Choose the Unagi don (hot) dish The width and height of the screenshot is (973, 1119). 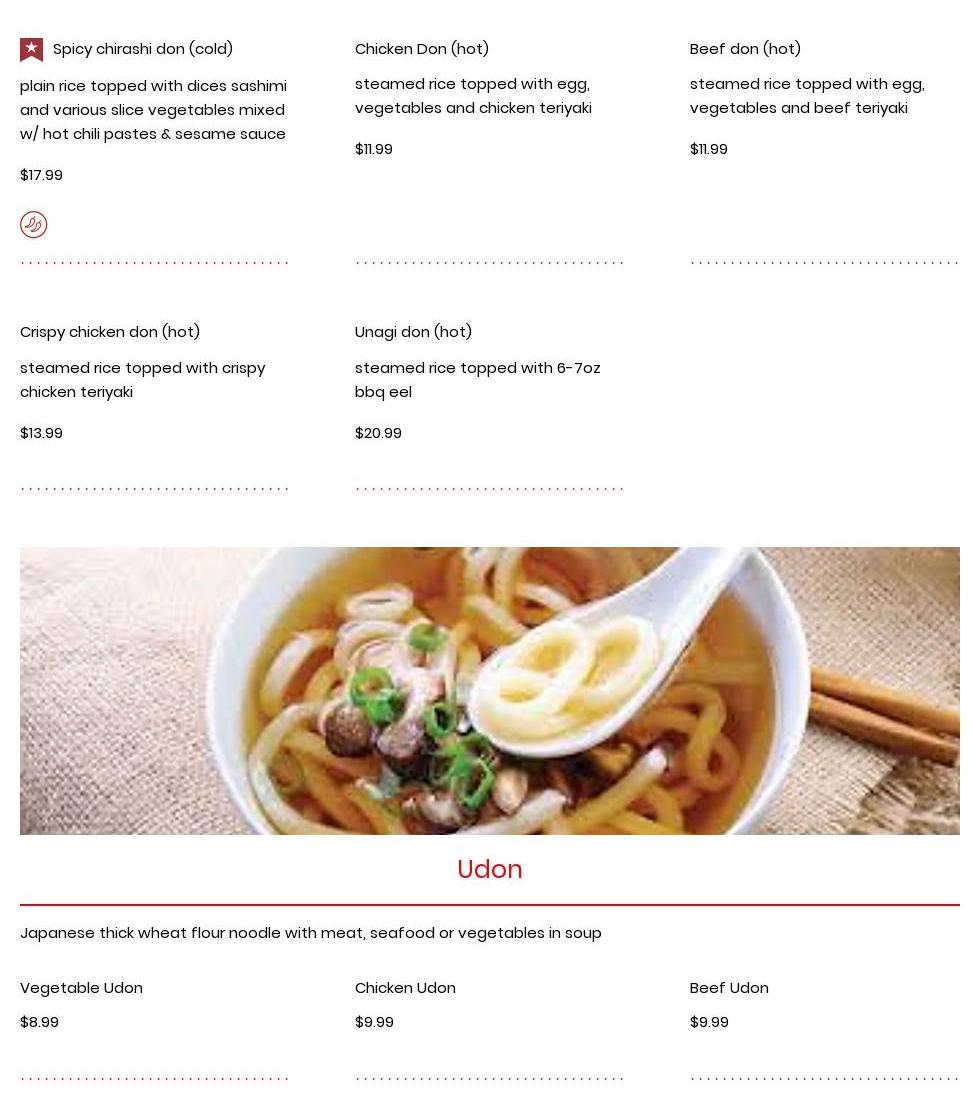tap(413, 332)
